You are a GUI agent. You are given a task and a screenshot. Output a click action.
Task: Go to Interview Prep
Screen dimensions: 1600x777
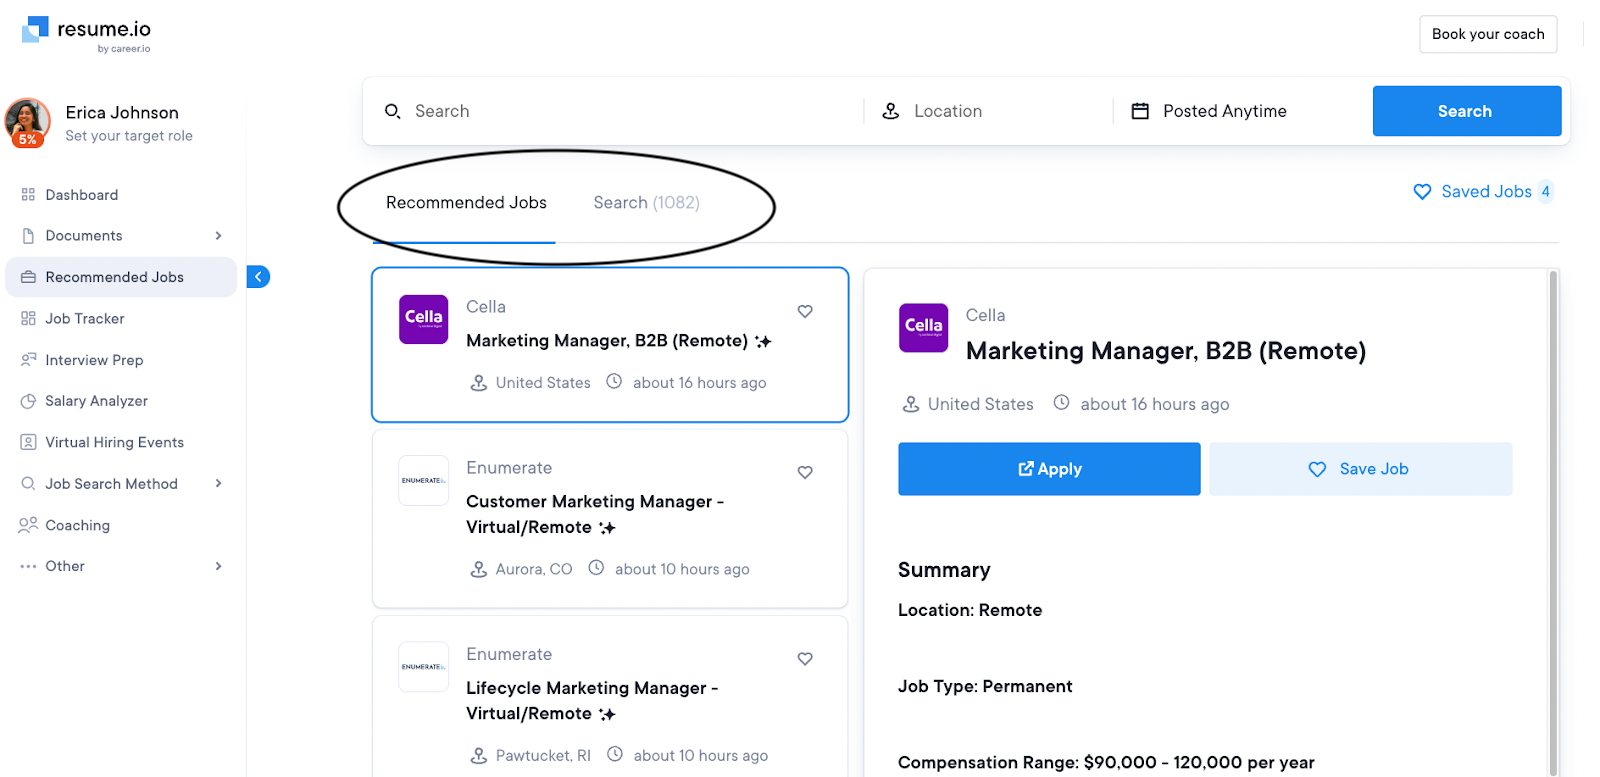tap(93, 360)
